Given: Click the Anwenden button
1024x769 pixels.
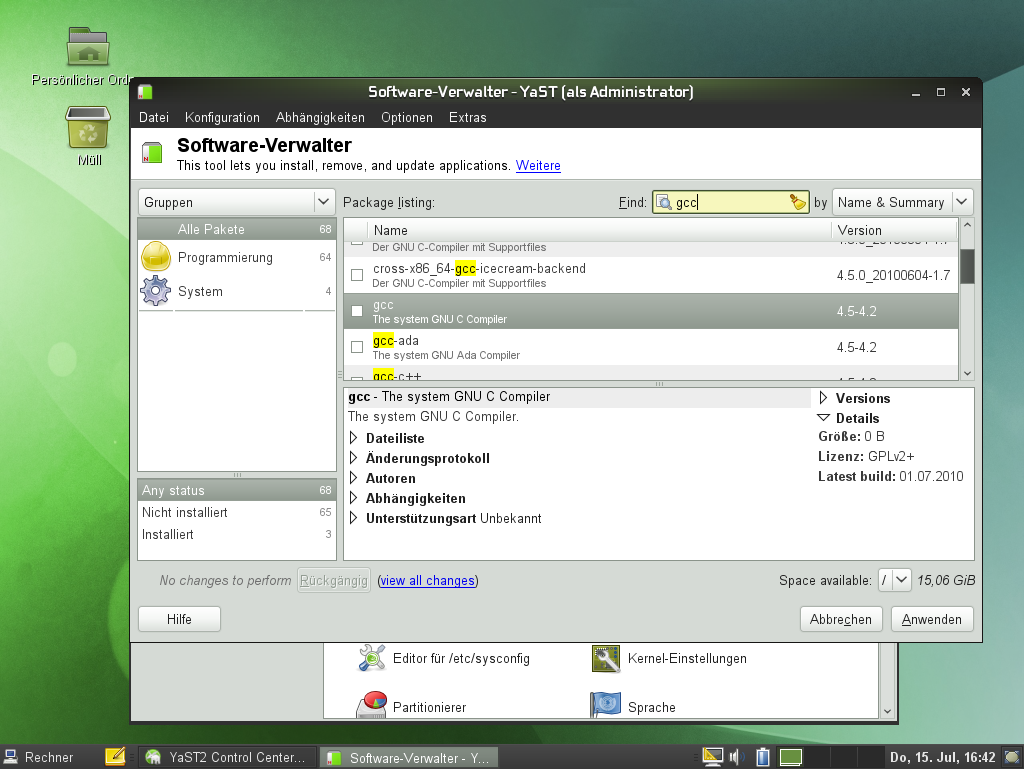Looking at the screenshot, I should click(x=932, y=619).
